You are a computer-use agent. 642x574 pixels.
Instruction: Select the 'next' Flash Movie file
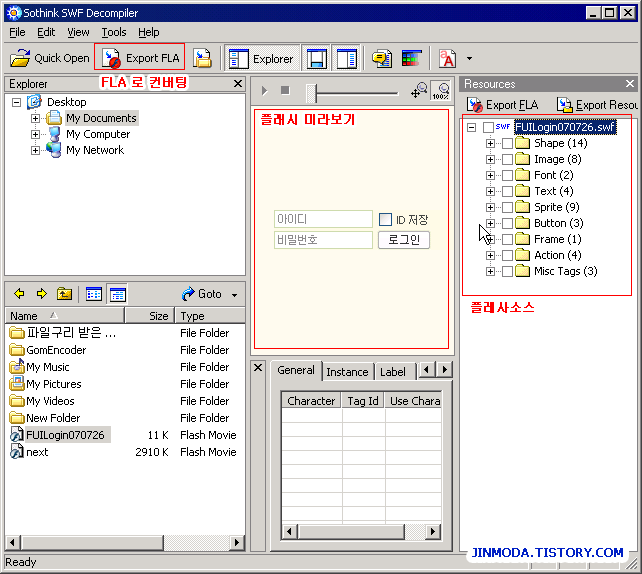coord(29,452)
